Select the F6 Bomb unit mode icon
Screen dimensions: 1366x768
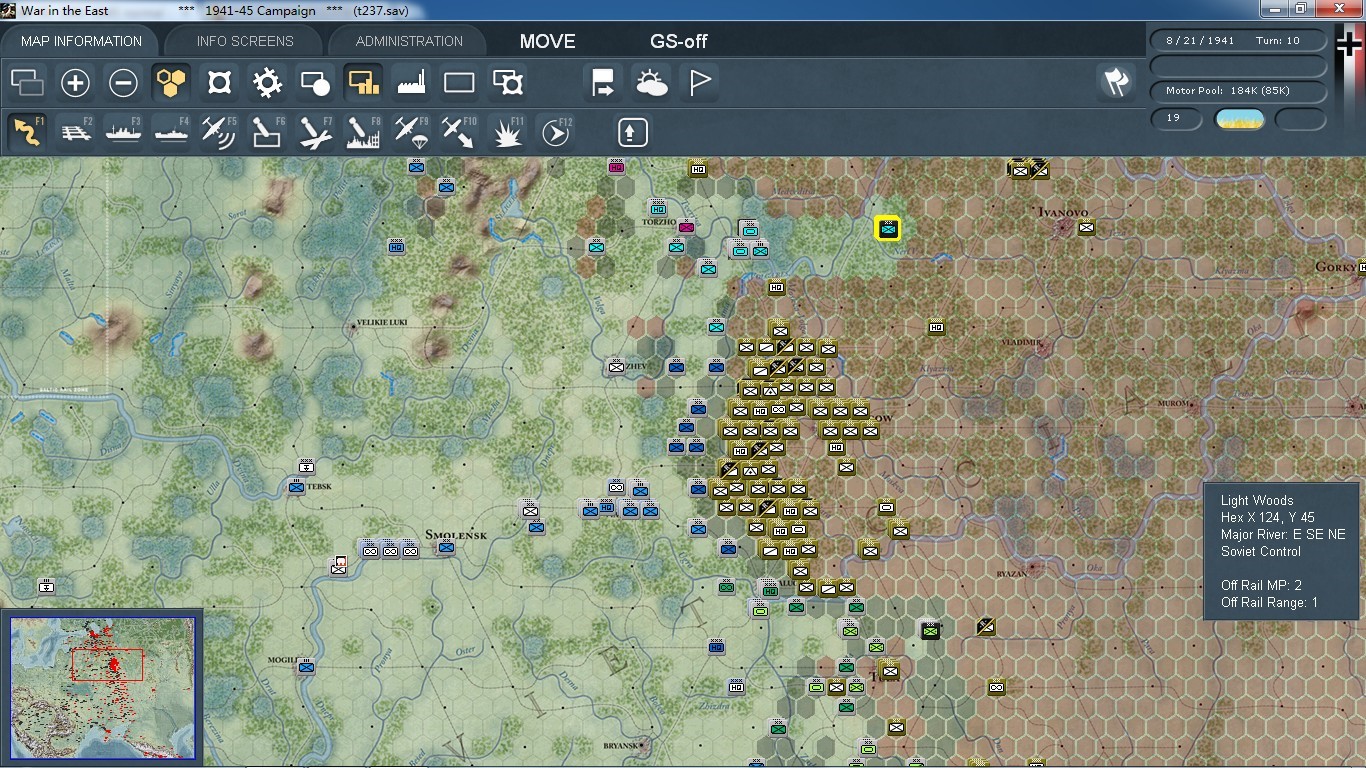(267, 132)
